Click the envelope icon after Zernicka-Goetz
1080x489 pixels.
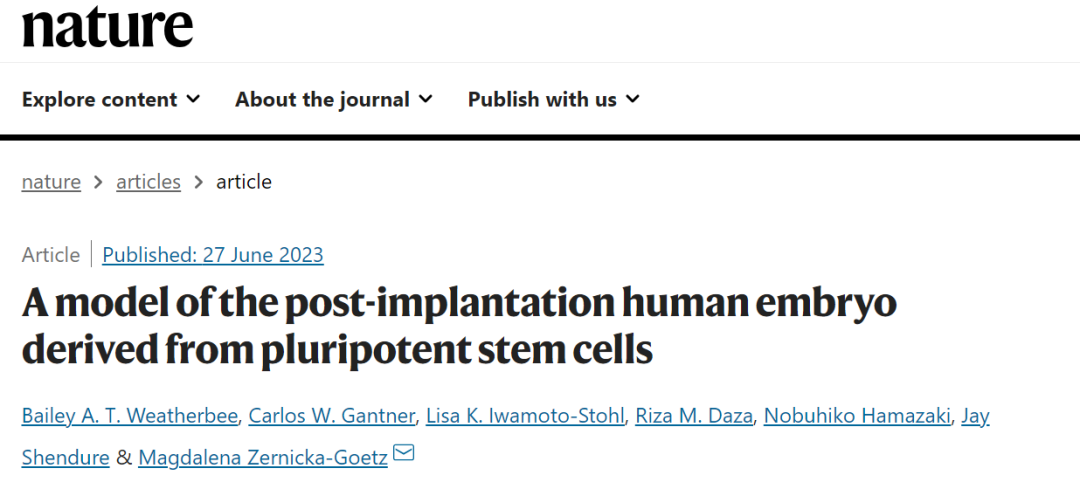(x=404, y=455)
